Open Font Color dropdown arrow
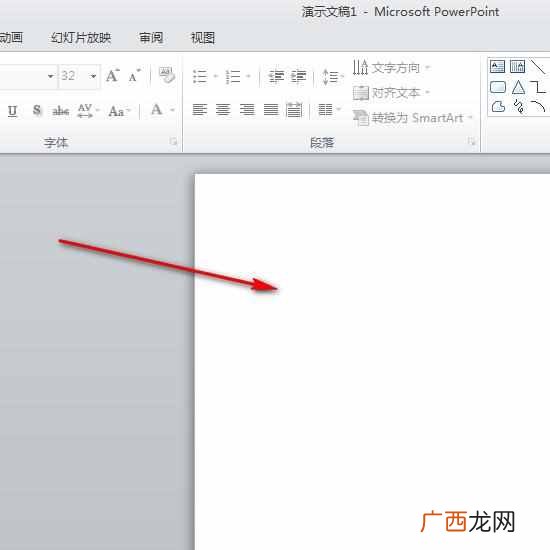The image size is (550, 550). click(x=172, y=110)
